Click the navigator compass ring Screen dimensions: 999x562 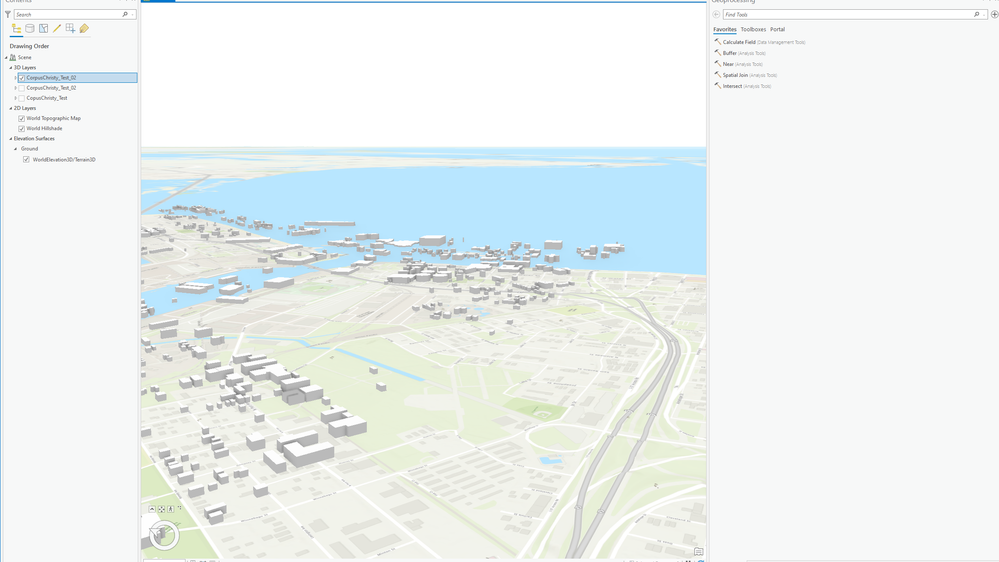164,534
